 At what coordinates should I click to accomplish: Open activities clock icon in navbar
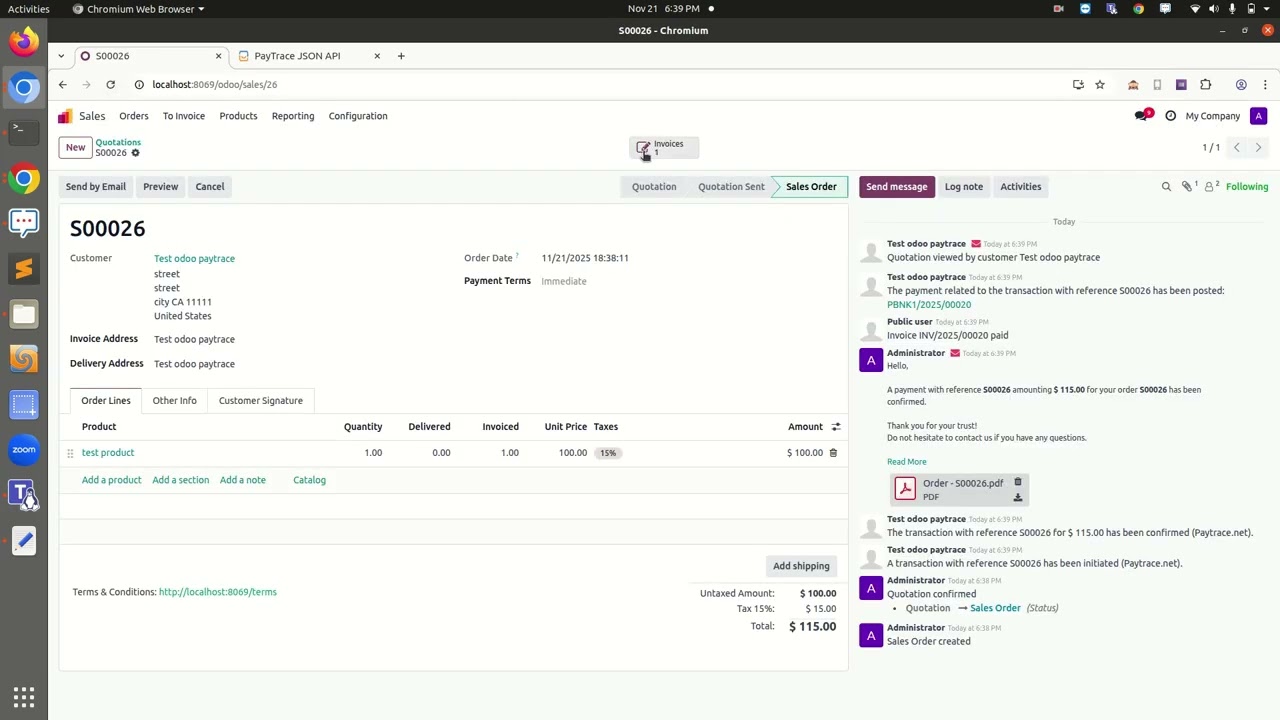point(1171,116)
